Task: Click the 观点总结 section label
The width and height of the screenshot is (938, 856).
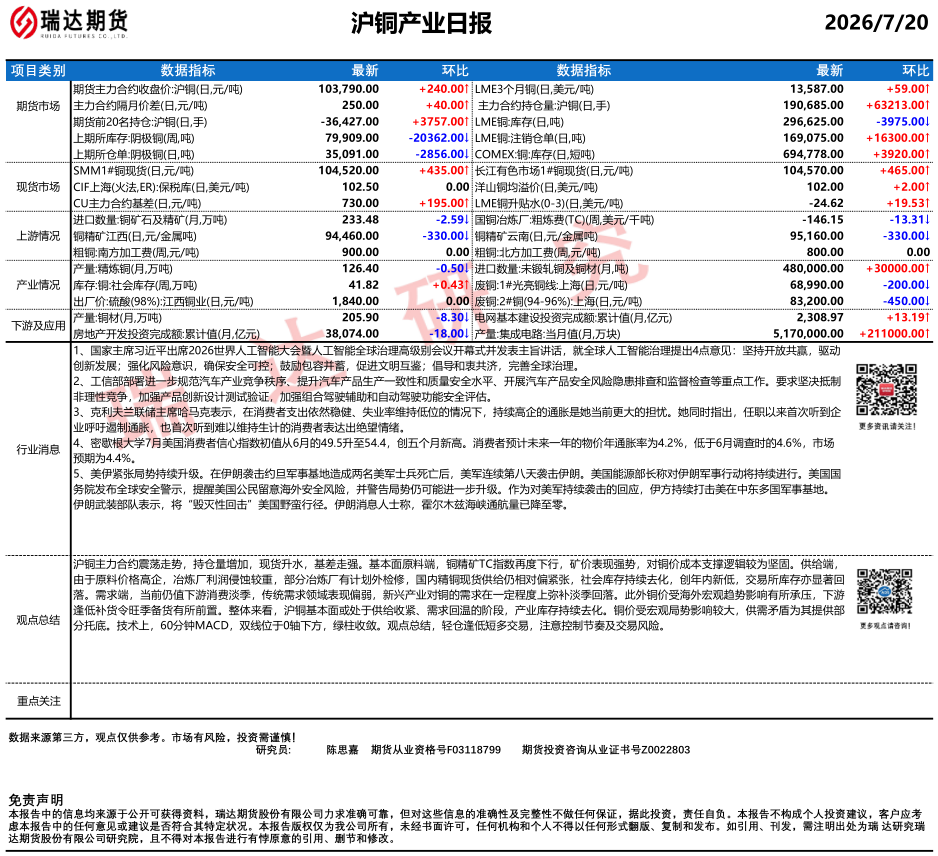Action: coord(38,620)
